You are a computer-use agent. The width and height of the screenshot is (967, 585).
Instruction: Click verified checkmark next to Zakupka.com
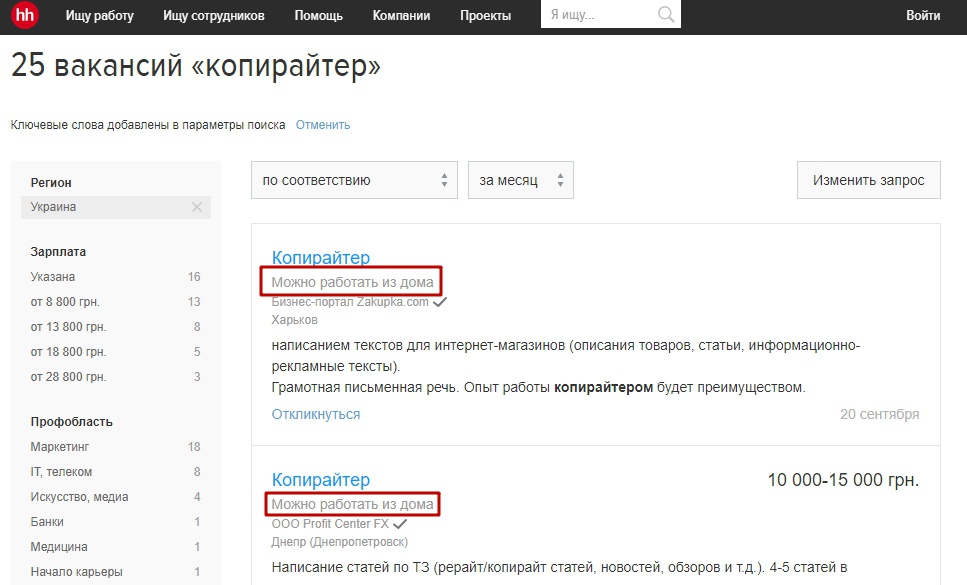point(439,301)
